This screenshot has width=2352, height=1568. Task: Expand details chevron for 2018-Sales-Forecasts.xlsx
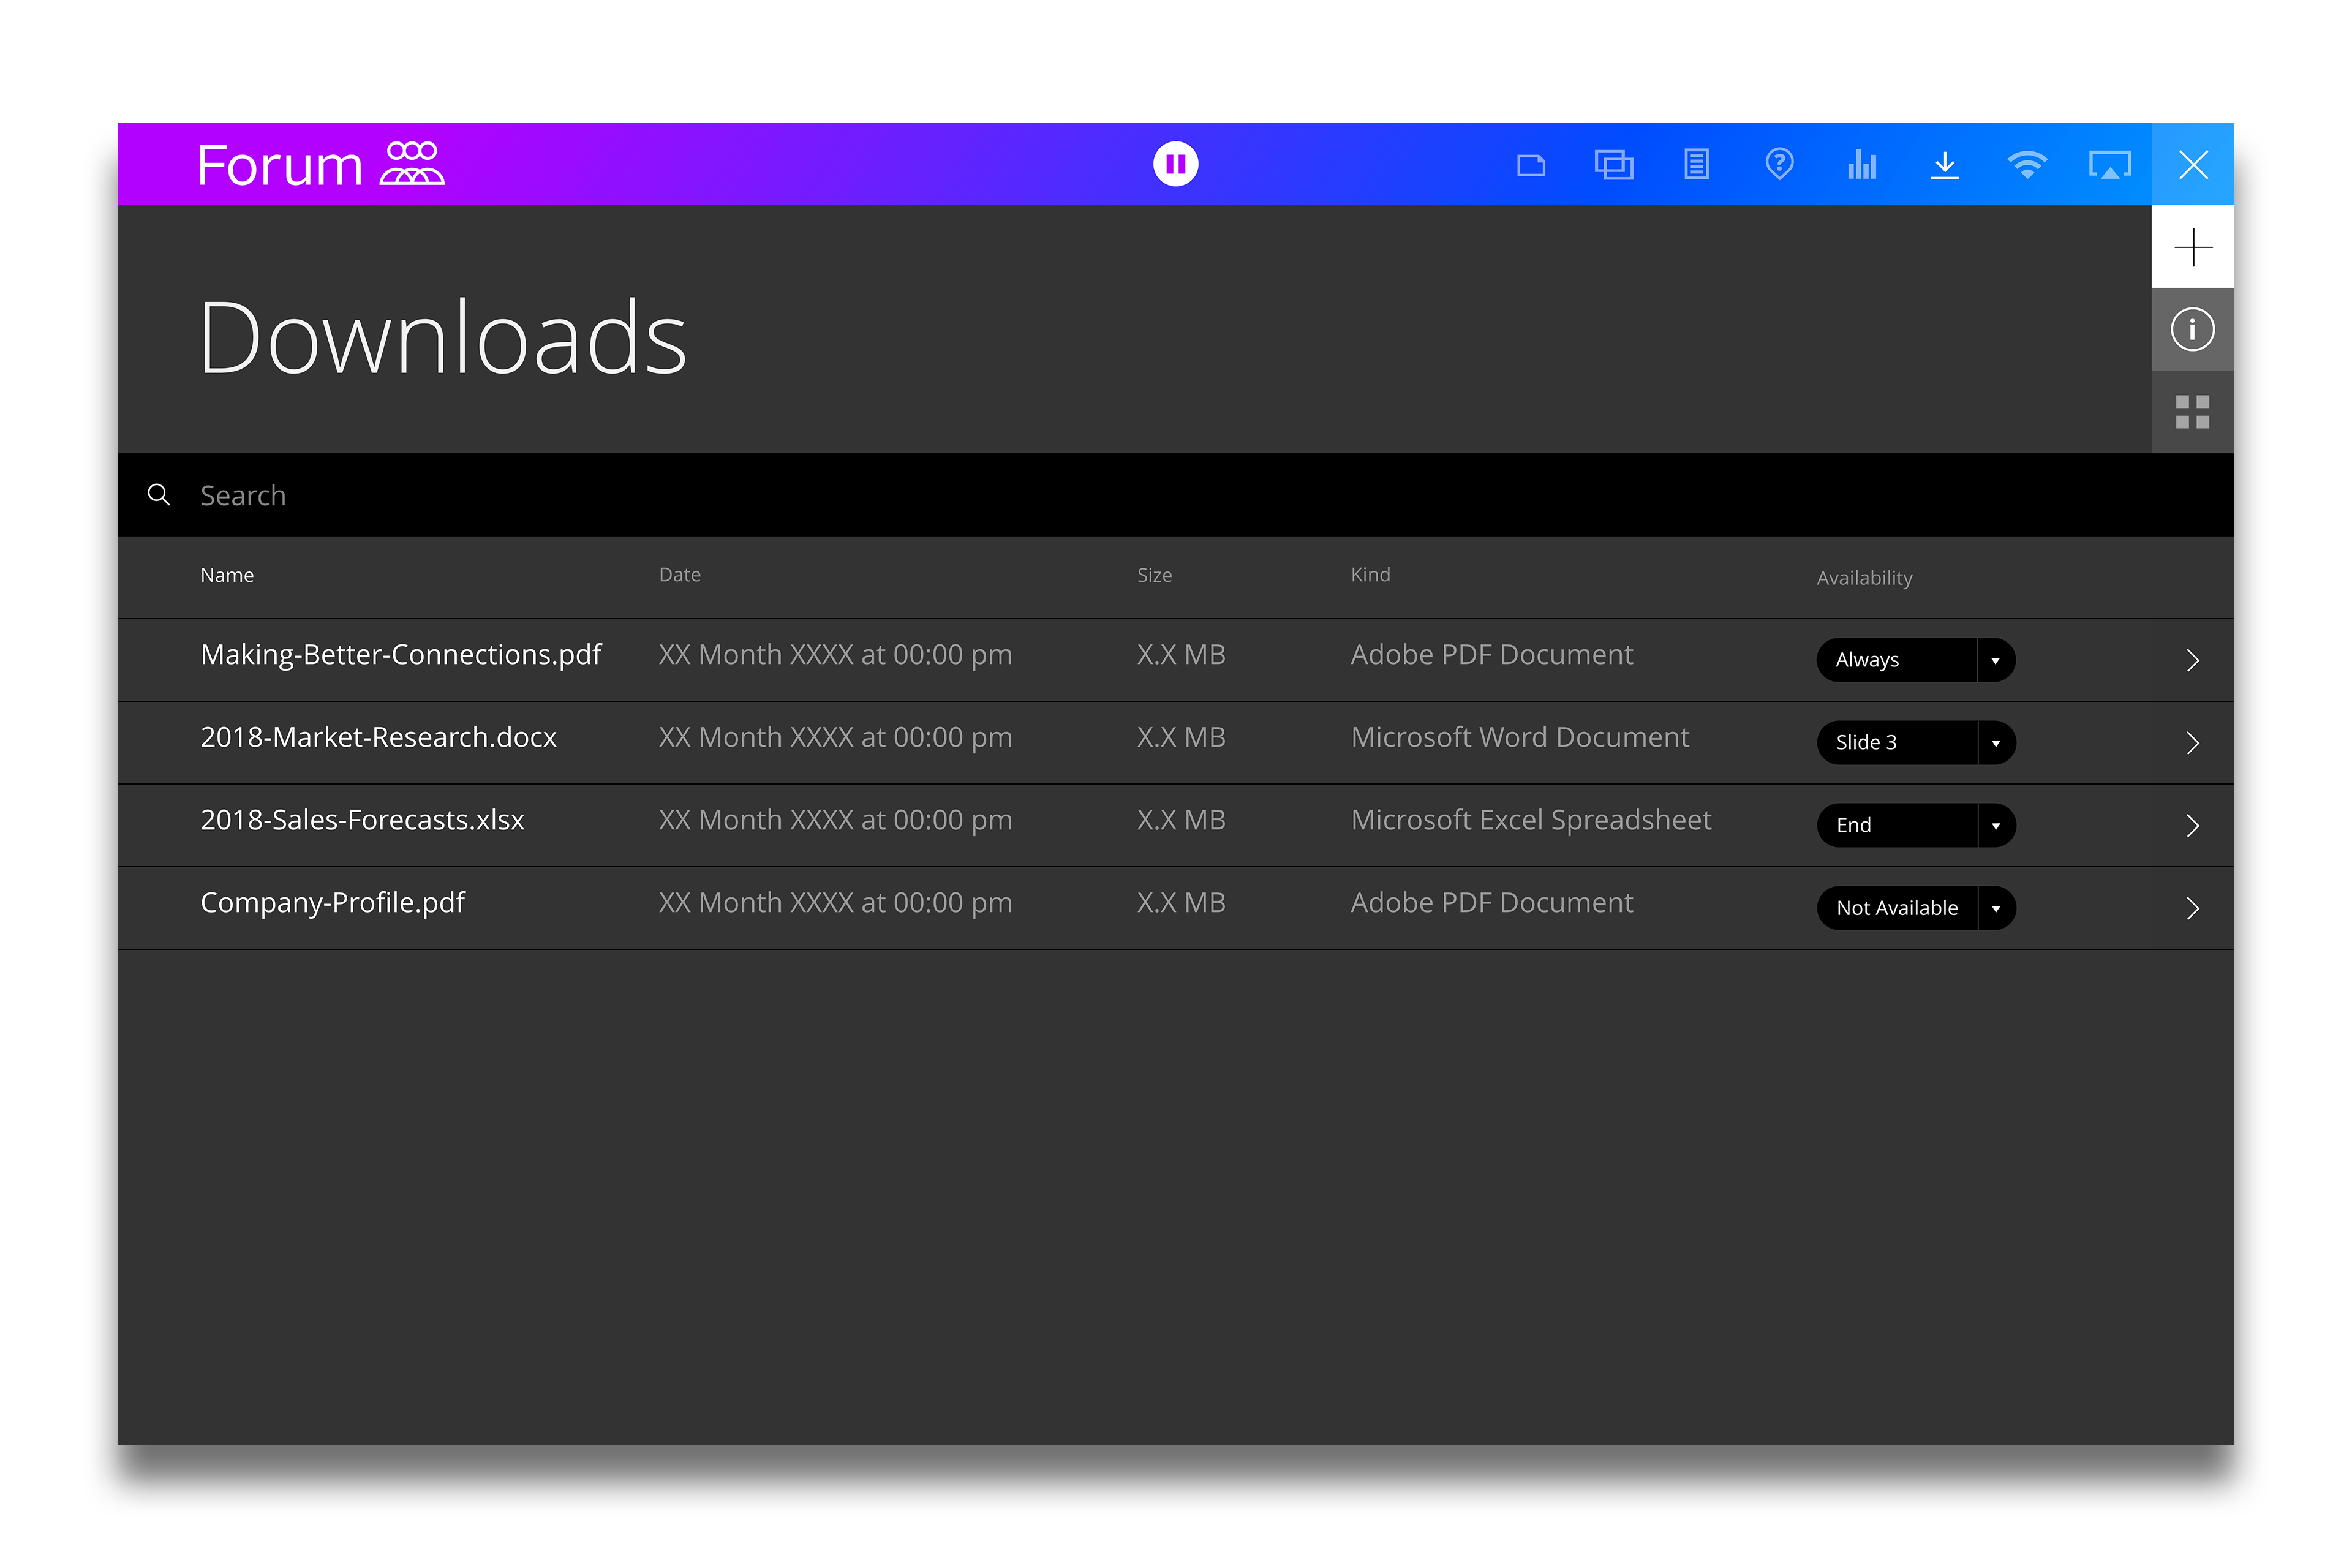pos(2192,825)
